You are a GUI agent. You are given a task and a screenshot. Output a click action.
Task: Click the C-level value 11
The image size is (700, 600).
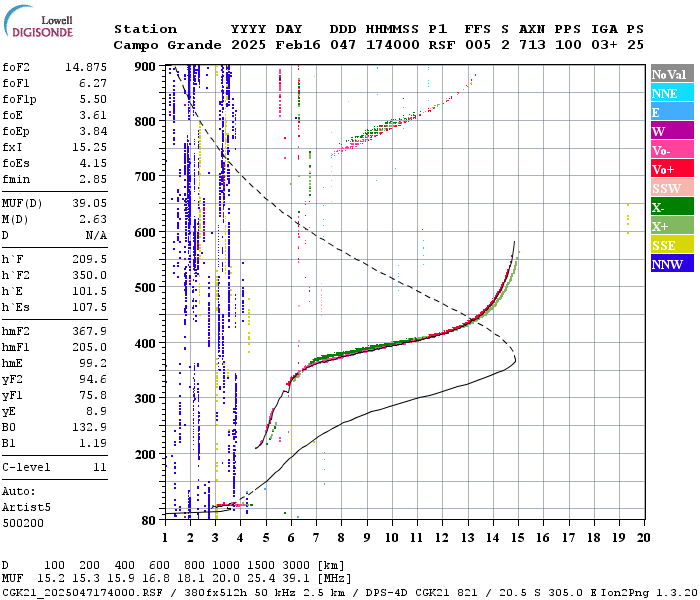pos(100,467)
